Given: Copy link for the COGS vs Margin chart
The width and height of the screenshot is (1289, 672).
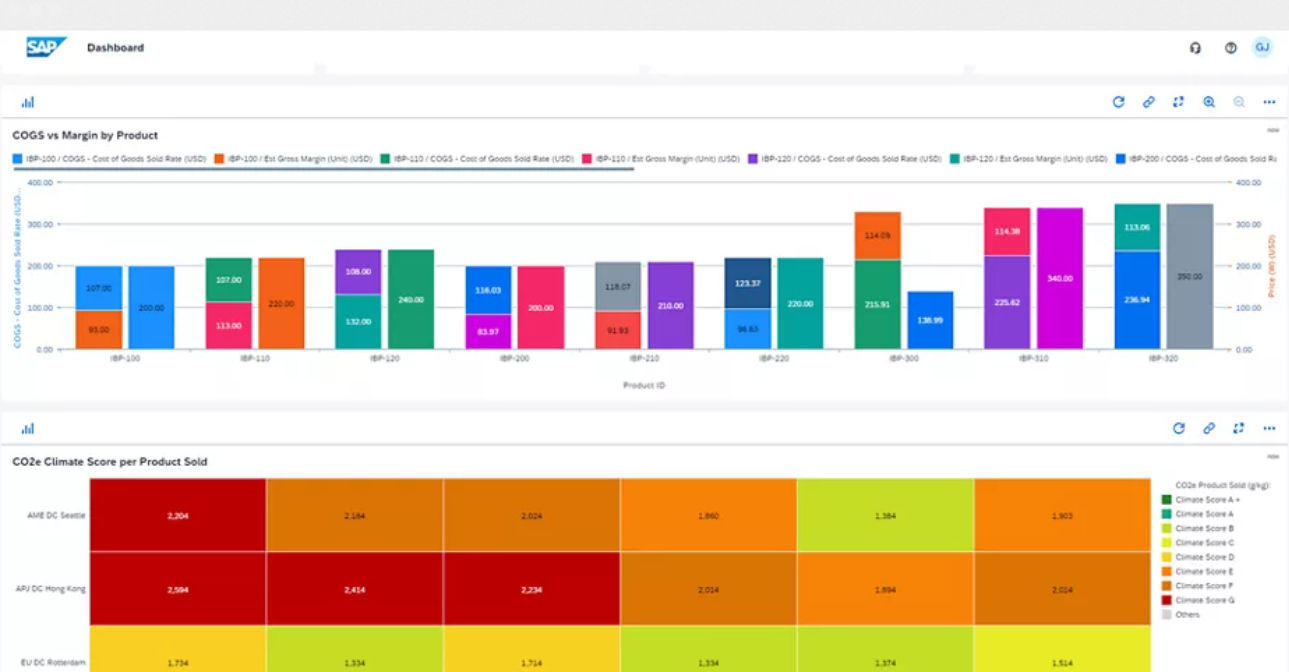Looking at the screenshot, I should (1149, 101).
